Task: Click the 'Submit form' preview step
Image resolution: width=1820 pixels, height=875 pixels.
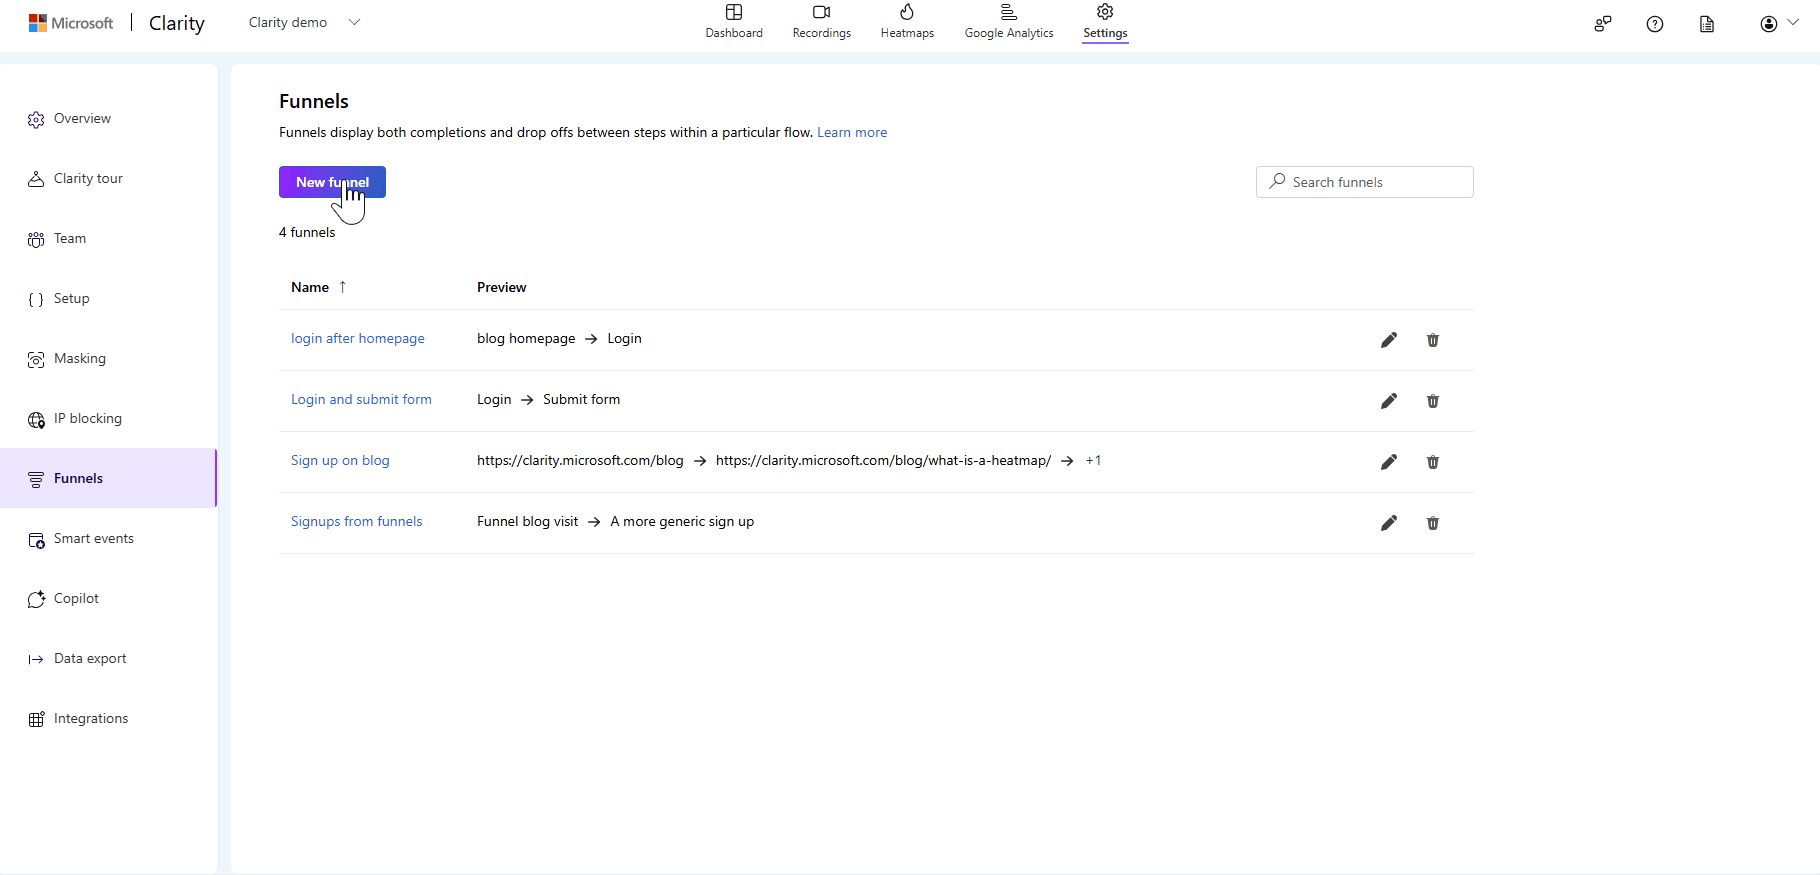Action: (581, 400)
